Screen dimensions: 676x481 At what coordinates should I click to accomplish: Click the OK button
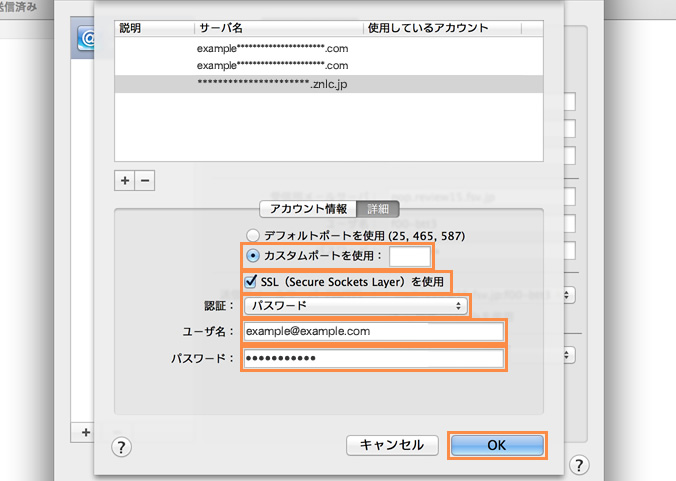(x=497, y=445)
